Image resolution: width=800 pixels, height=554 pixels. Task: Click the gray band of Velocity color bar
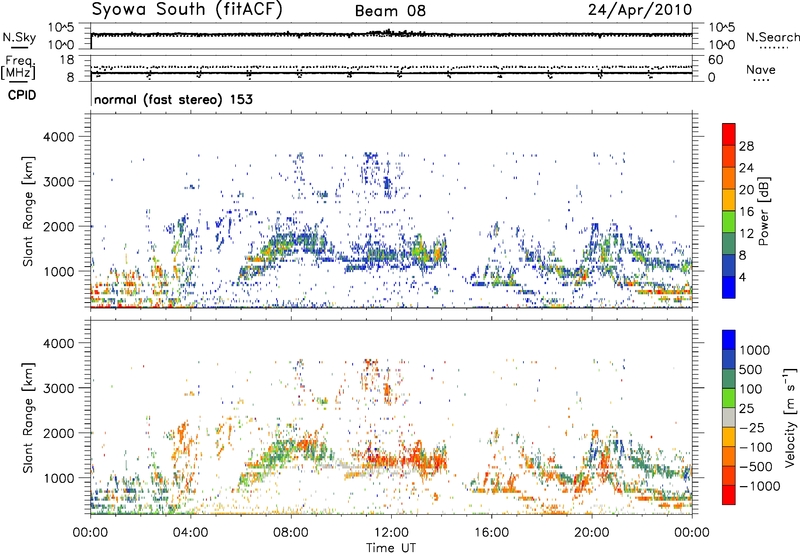click(729, 417)
